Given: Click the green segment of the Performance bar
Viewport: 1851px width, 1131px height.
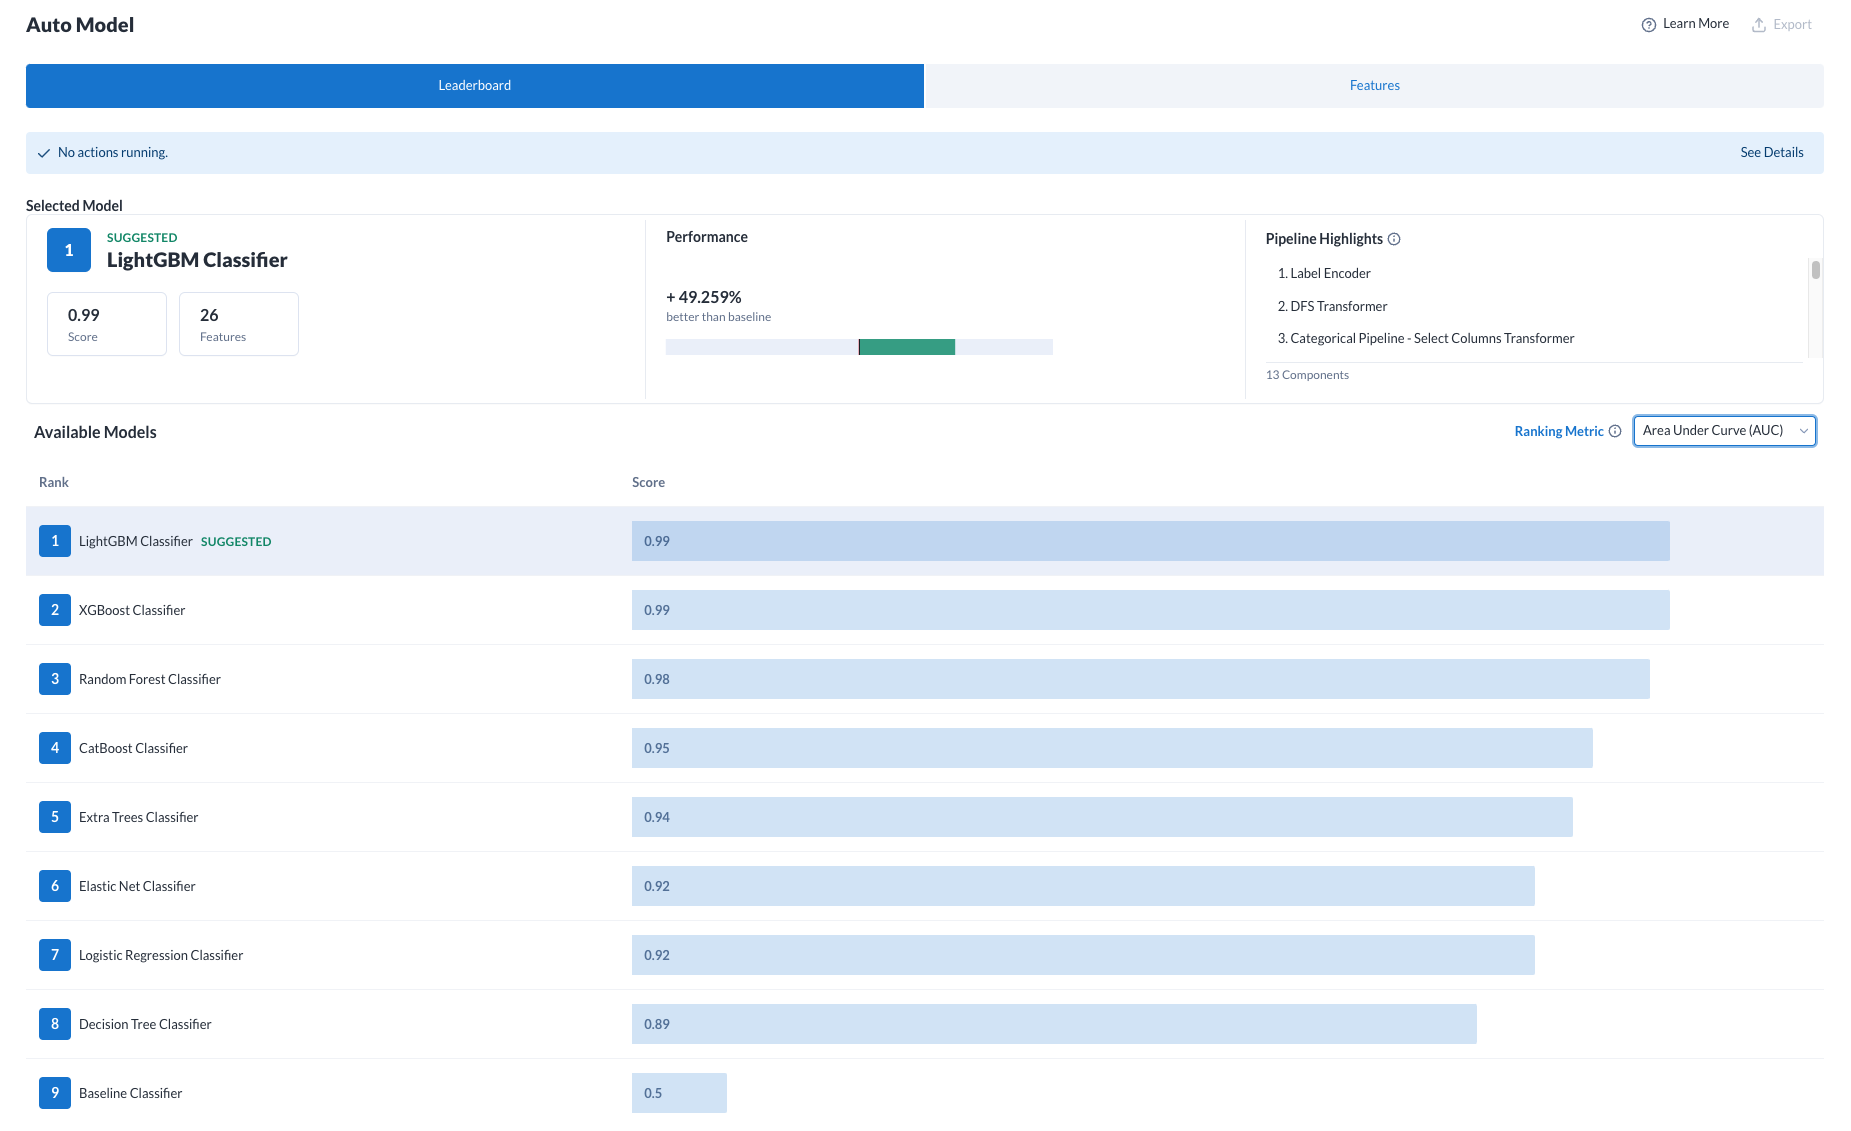Looking at the screenshot, I should click(x=907, y=346).
